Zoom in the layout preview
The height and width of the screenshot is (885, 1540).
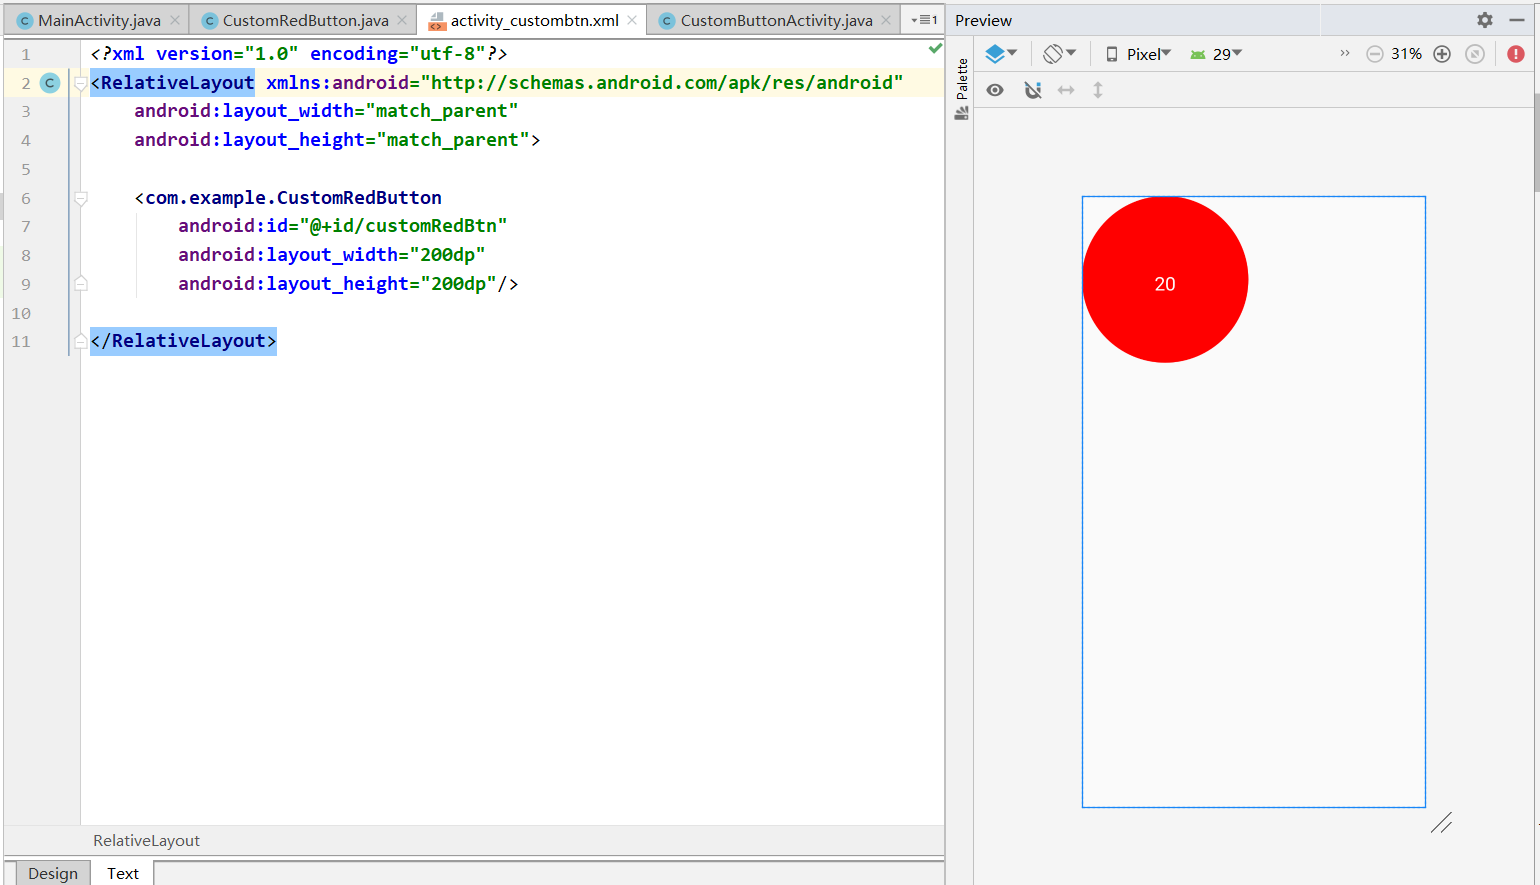tap(1442, 54)
